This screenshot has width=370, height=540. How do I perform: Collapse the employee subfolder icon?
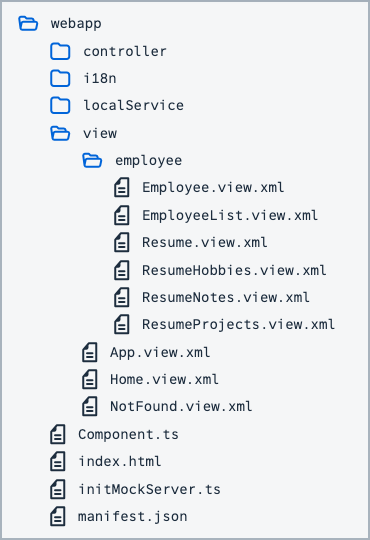(x=92, y=160)
